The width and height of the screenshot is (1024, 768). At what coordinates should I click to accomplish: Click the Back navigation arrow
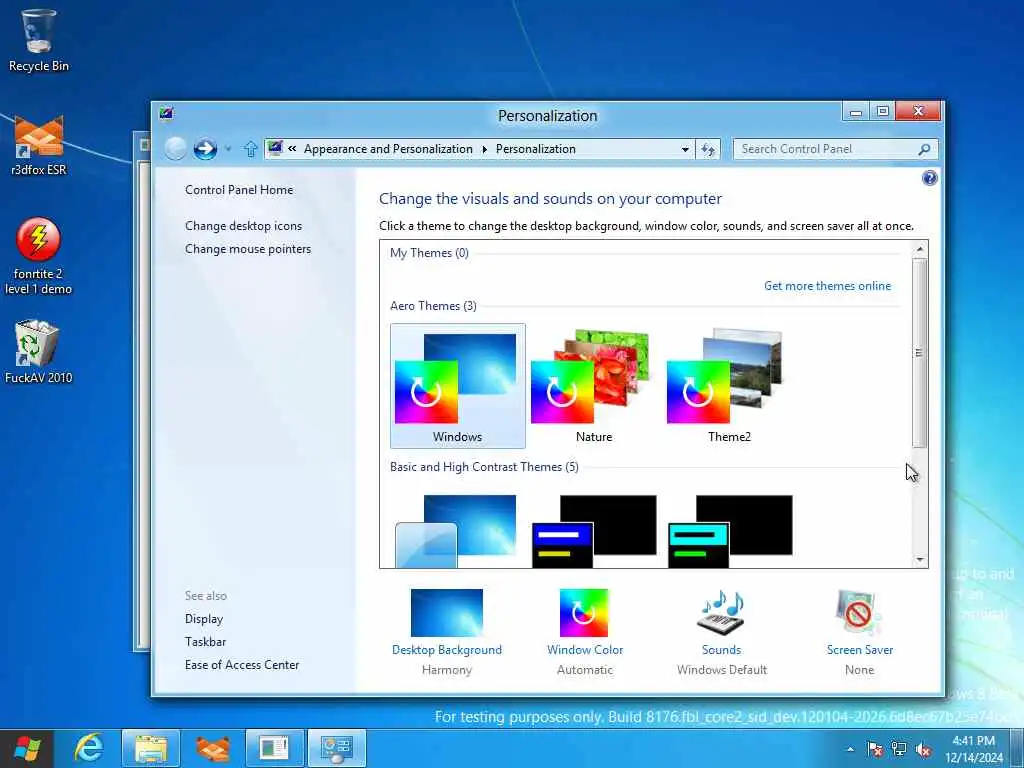tap(175, 149)
